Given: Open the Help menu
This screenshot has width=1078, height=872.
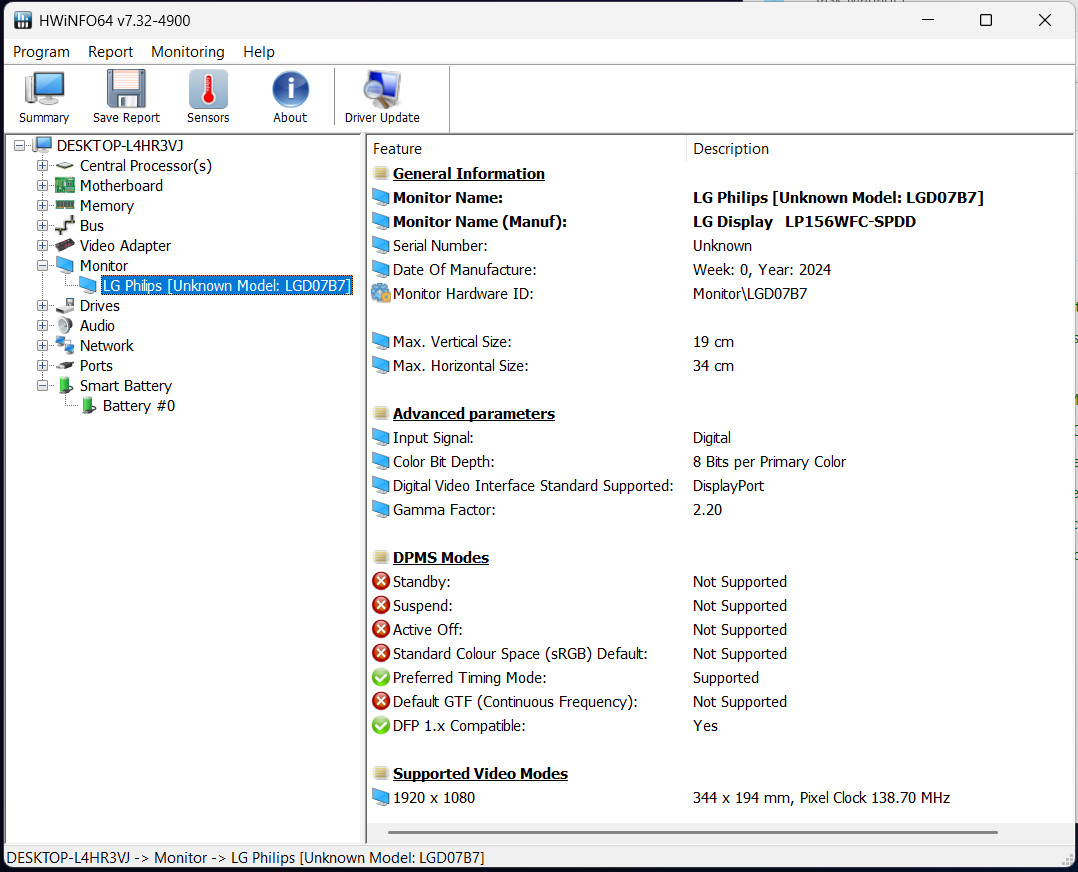Looking at the screenshot, I should (x=258, y=52).
